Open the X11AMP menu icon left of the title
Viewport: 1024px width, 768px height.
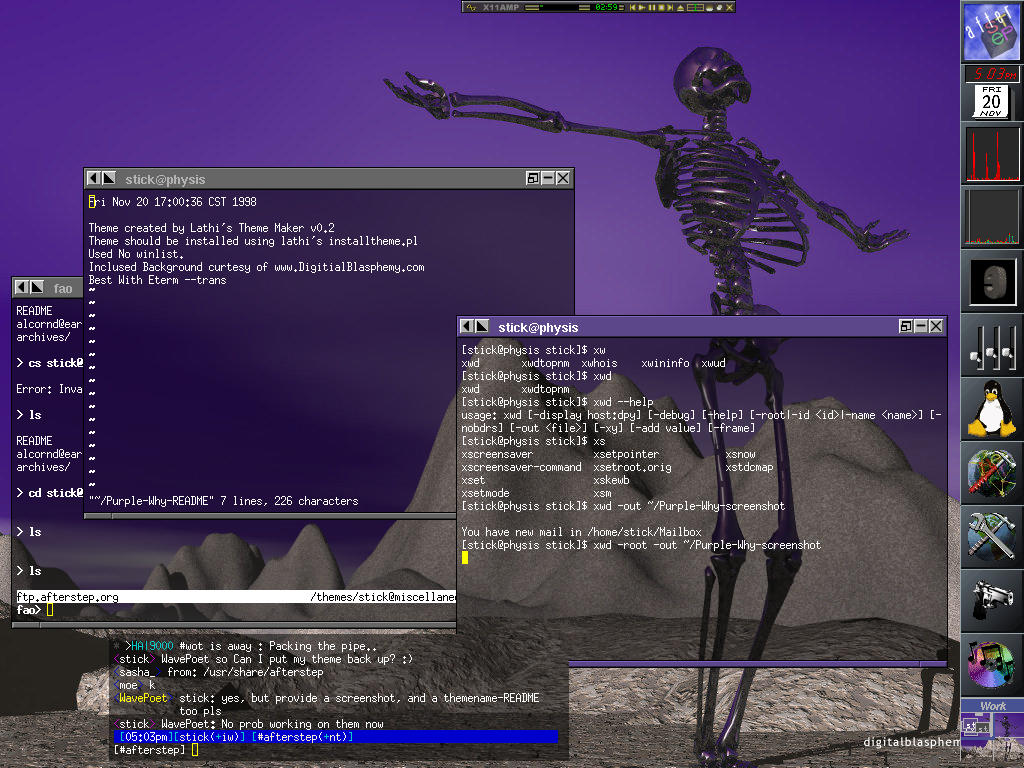point(471,7)
